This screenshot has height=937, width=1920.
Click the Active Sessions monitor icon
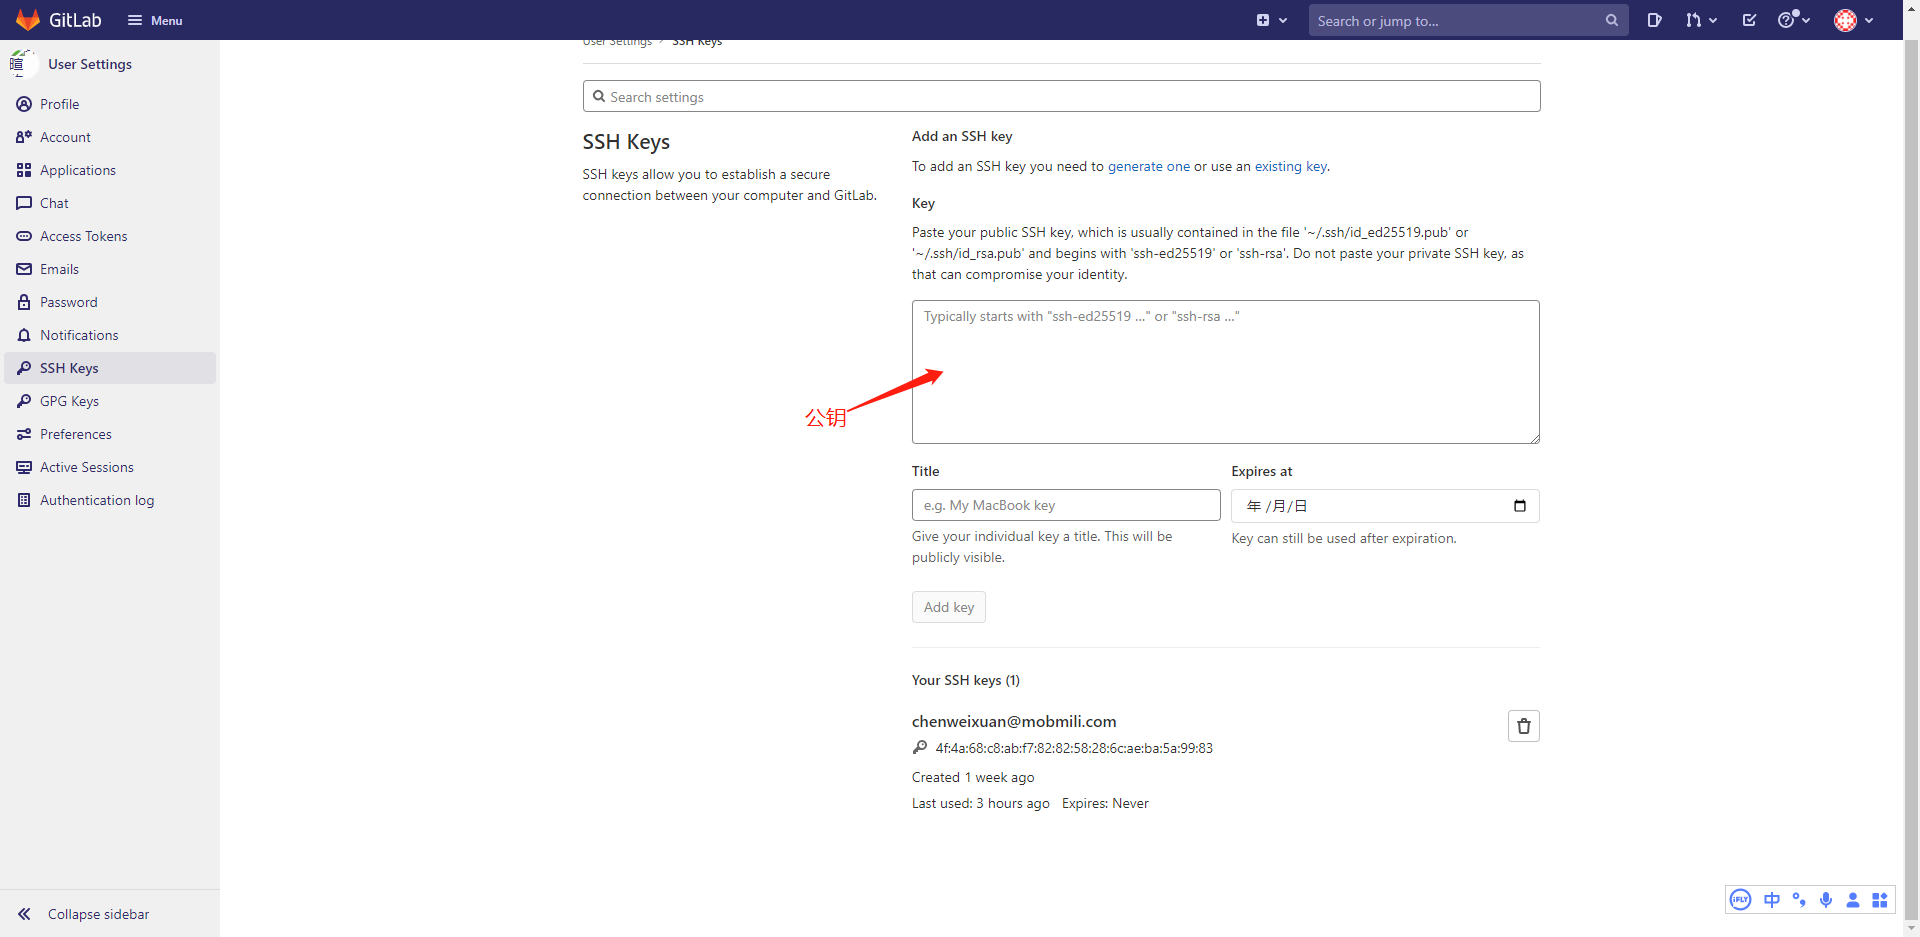(24, 467)
